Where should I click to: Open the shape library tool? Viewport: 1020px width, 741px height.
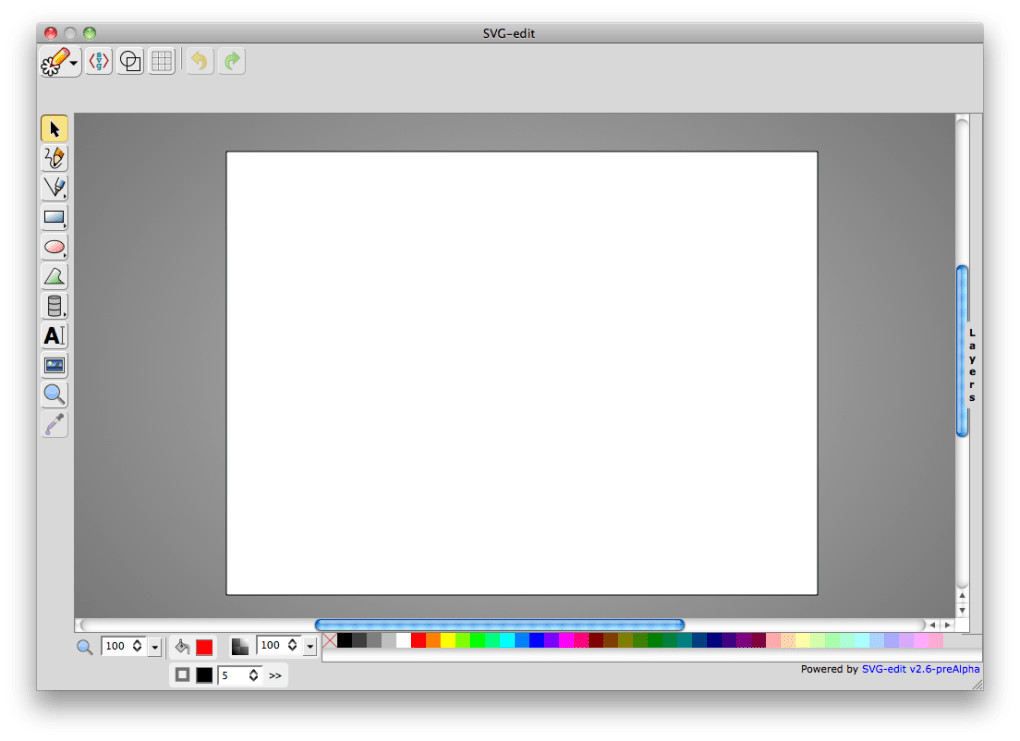(55, 306)
